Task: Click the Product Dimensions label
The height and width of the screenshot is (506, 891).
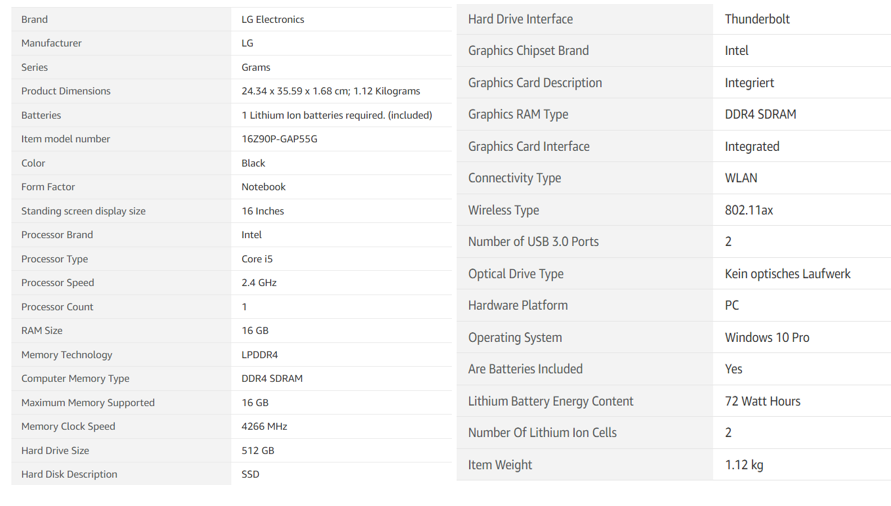Action: coord(66,91)
